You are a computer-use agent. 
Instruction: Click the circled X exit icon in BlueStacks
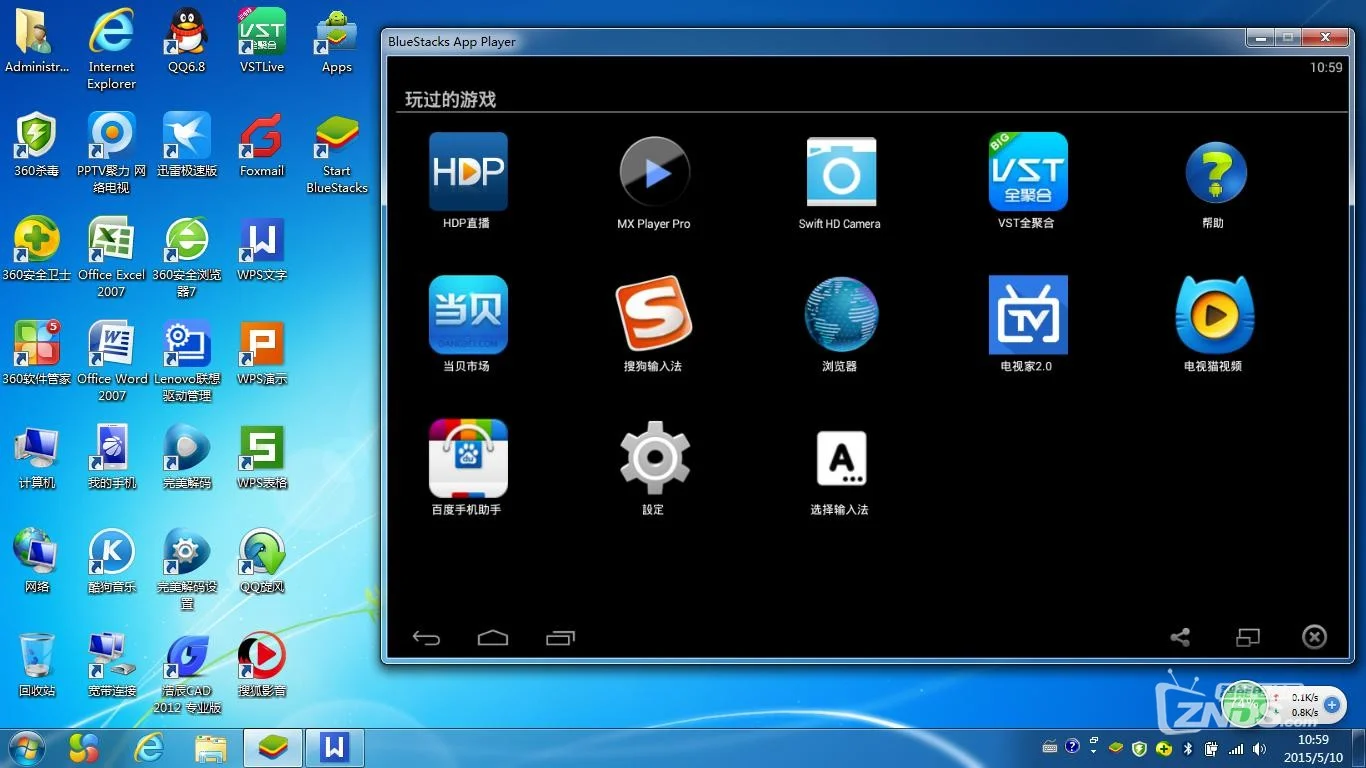1314,637
